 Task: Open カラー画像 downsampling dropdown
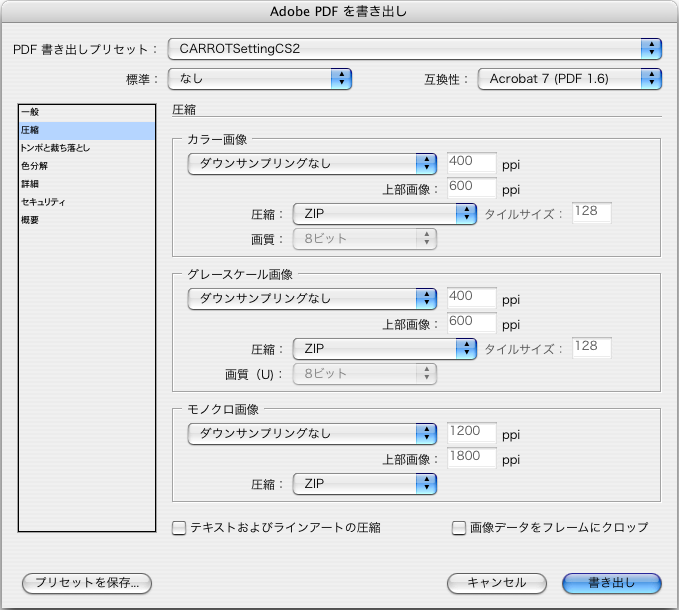coord(312,163)
